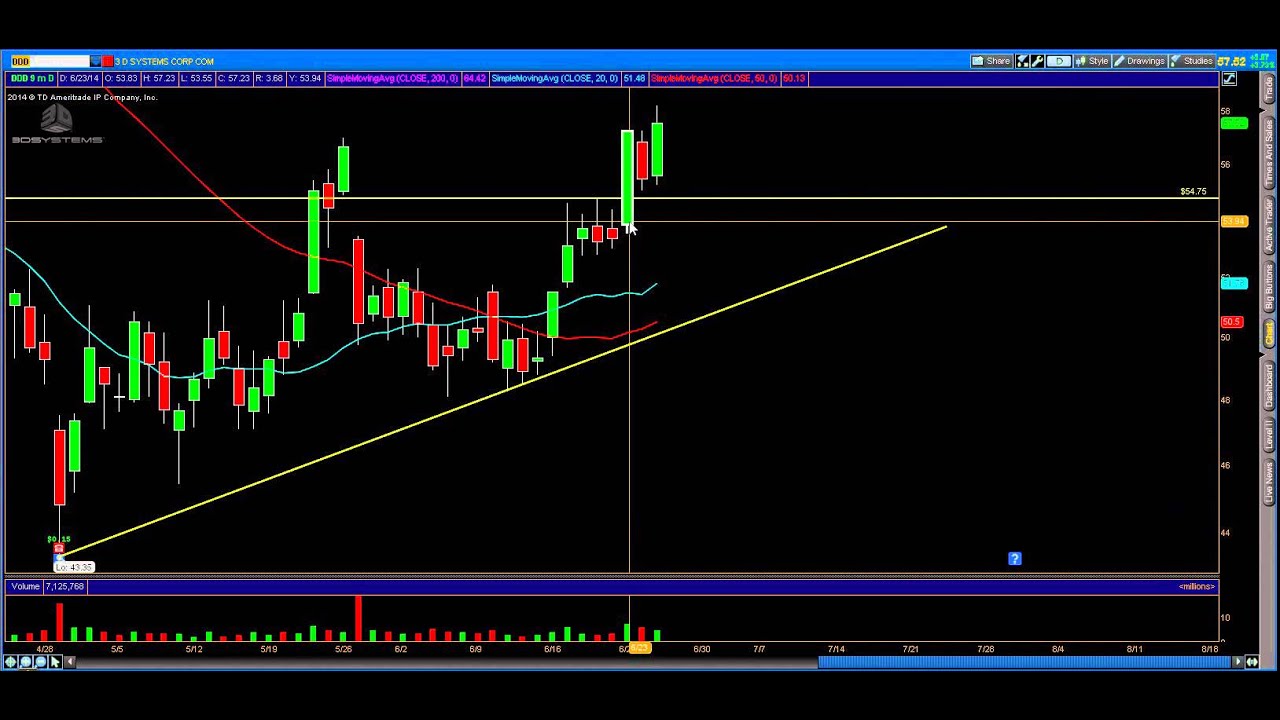Viewport: 1280px width, 720px height.
Task: Click the D: 6/23/14 date readout
Action: [x=79, y=78]
